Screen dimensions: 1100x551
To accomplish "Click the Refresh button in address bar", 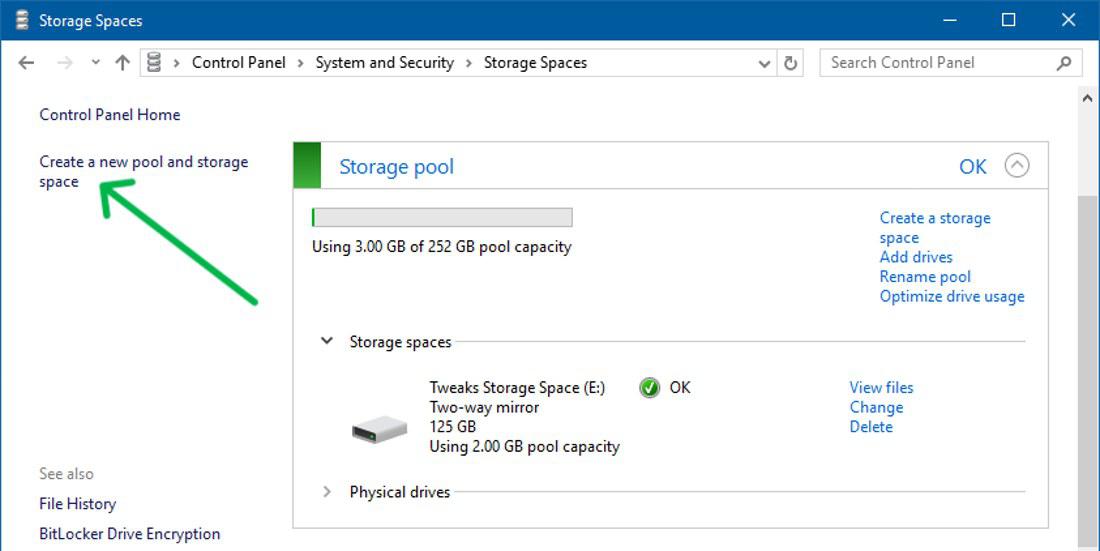I will pos(791,63).
